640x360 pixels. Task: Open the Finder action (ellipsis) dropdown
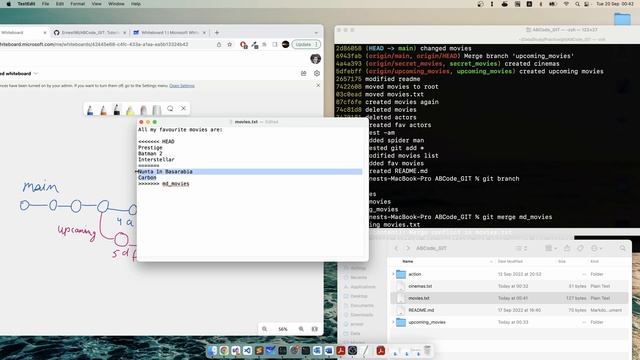click(x=596, y=248)
